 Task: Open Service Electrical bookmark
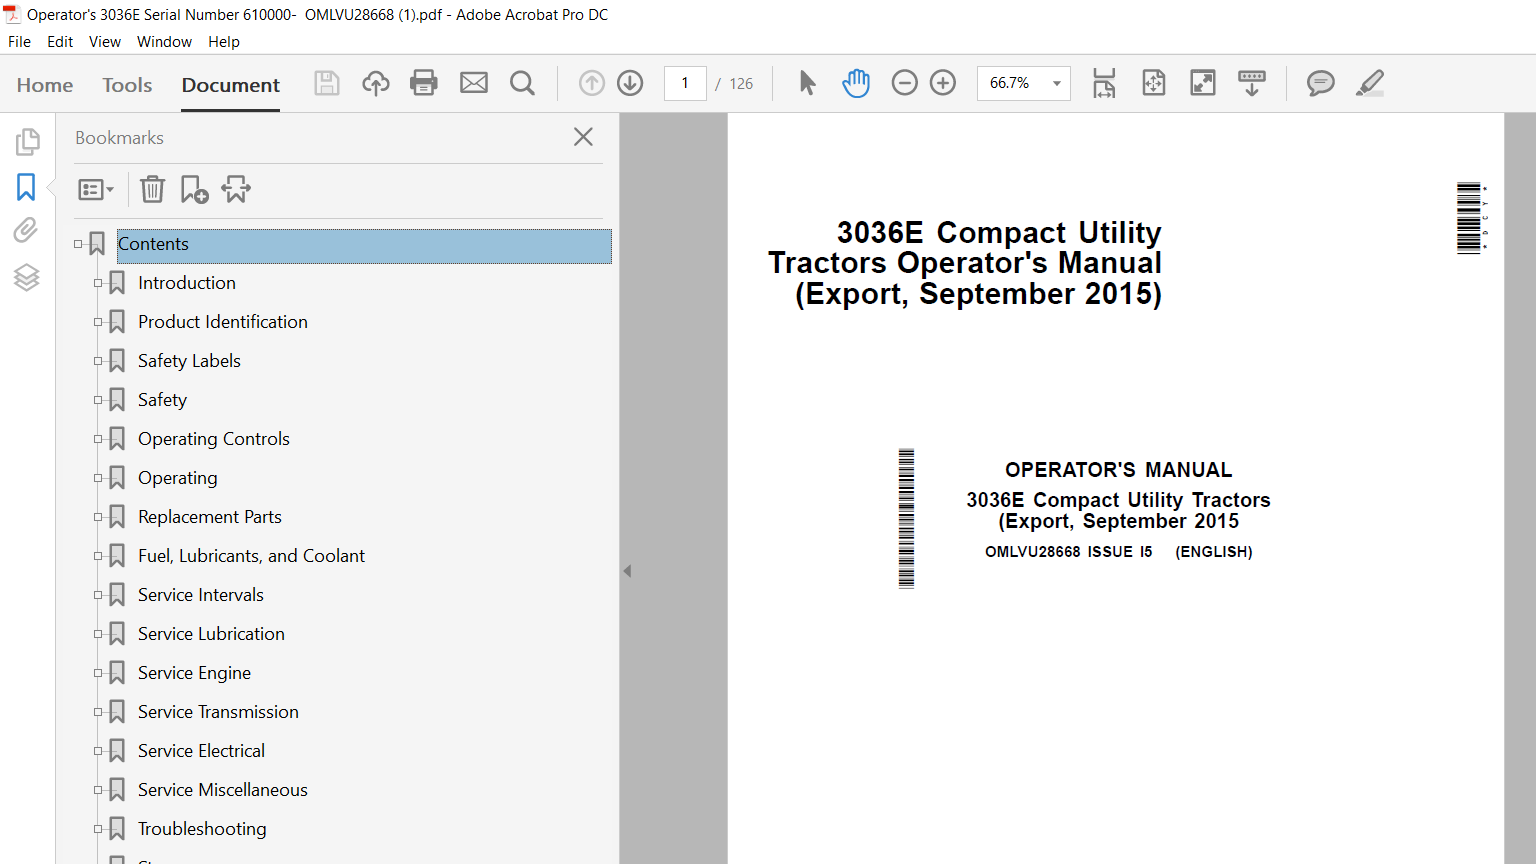coord(201,751)
